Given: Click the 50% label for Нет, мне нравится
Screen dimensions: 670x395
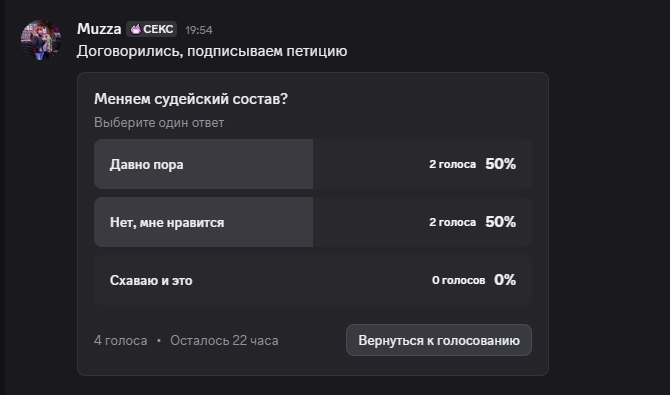Looking at the screenshot, I should [x=500, y=222].
